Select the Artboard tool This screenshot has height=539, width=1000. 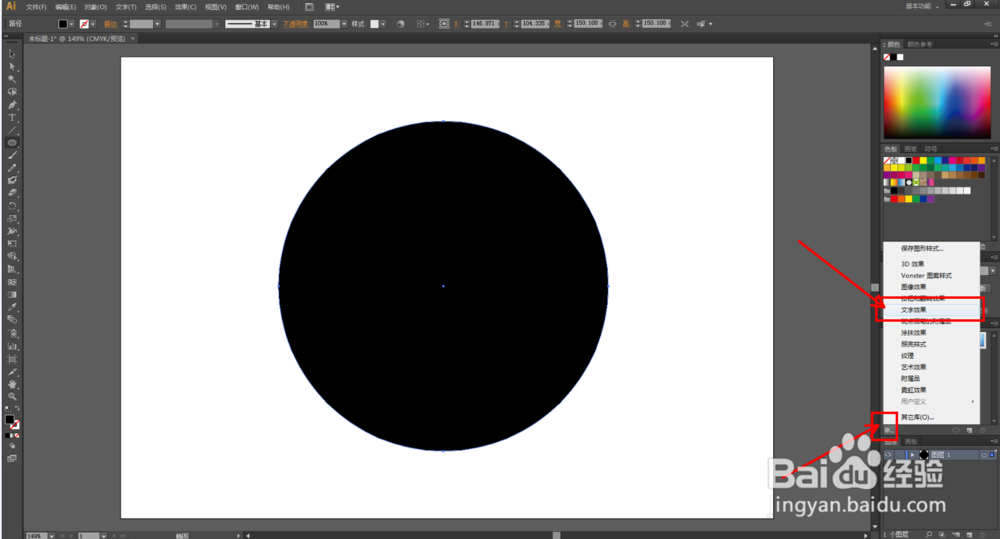click(12, 359)
